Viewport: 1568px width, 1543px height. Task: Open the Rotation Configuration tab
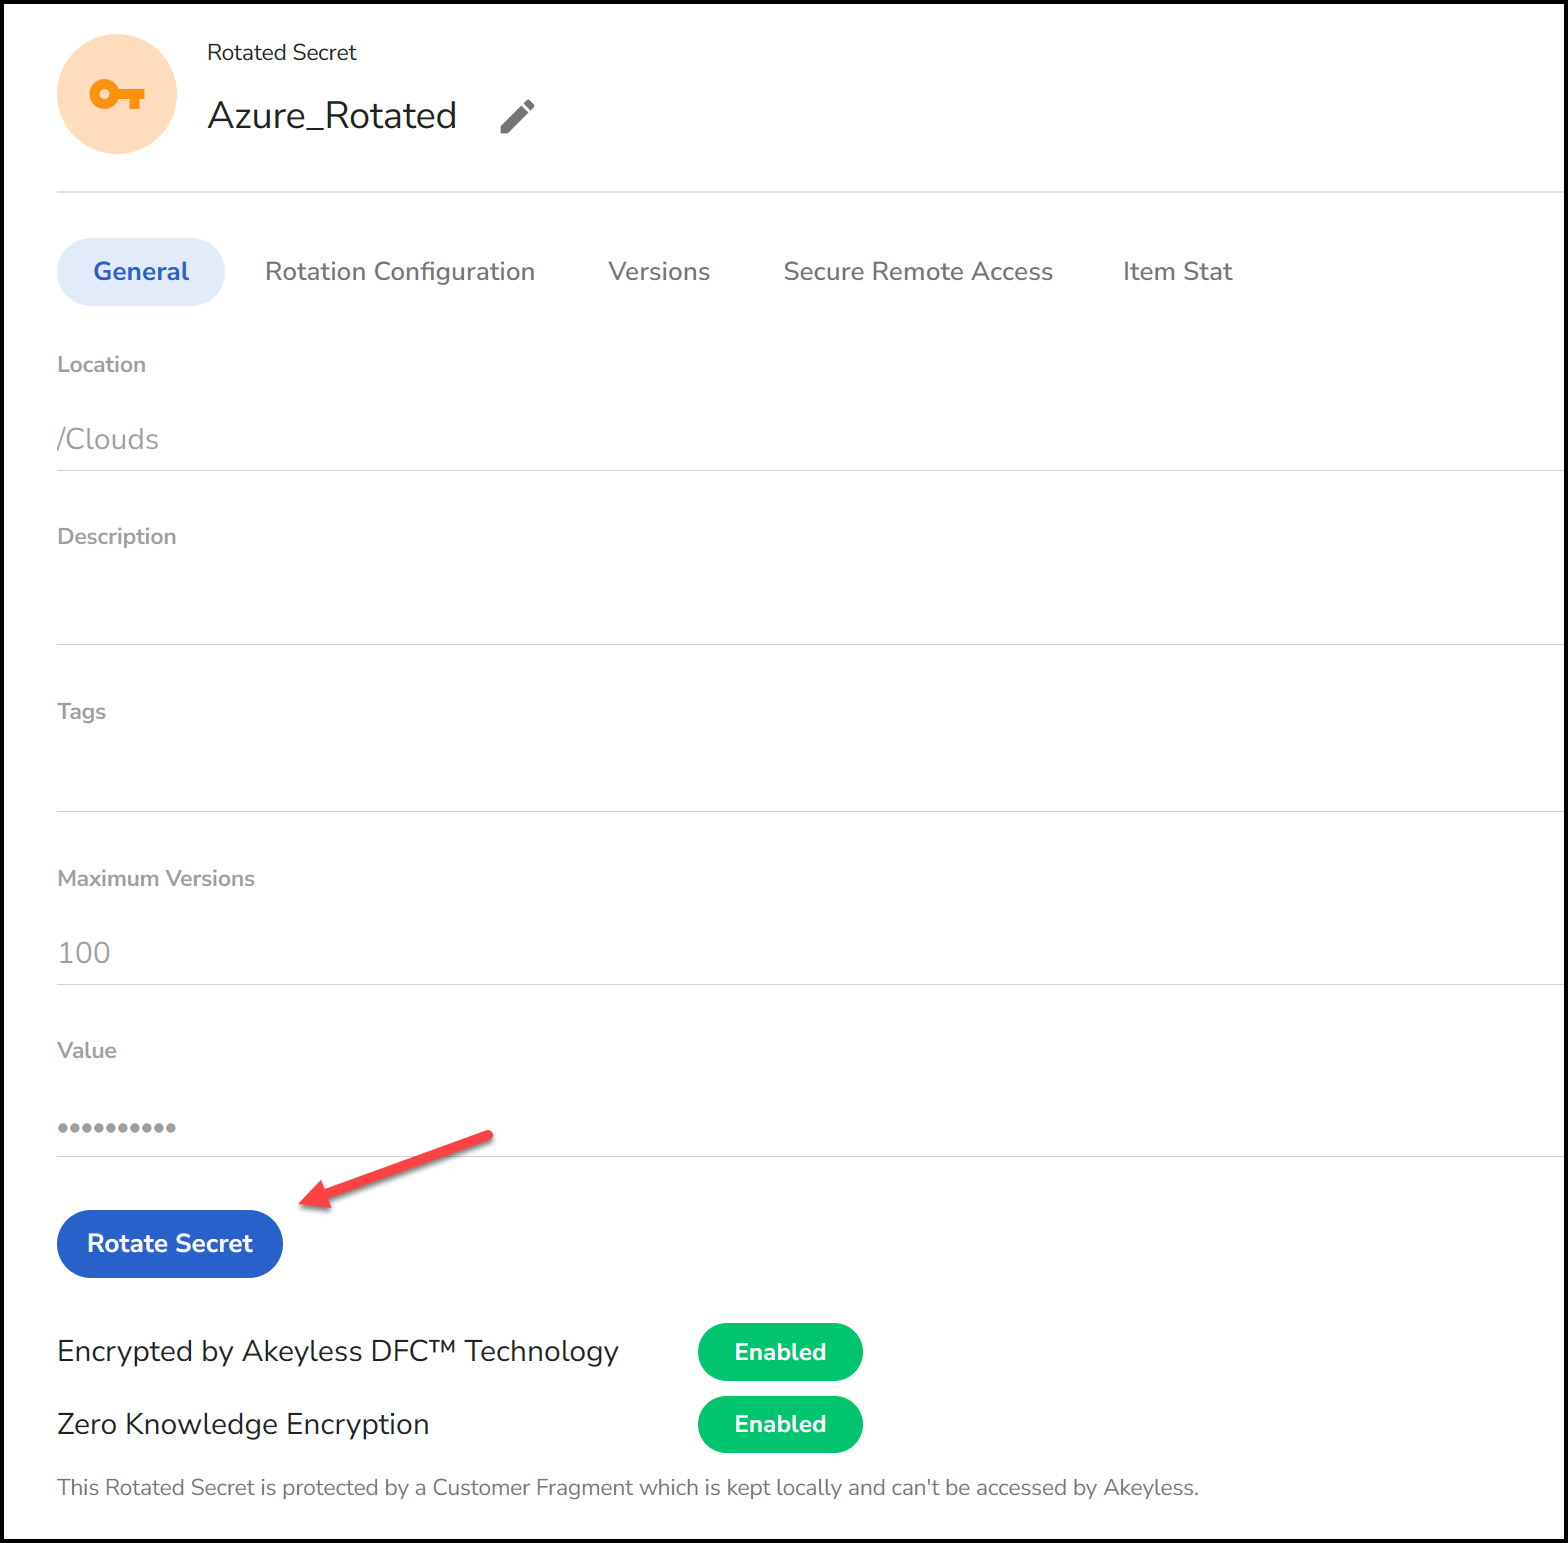coord(400,271)
